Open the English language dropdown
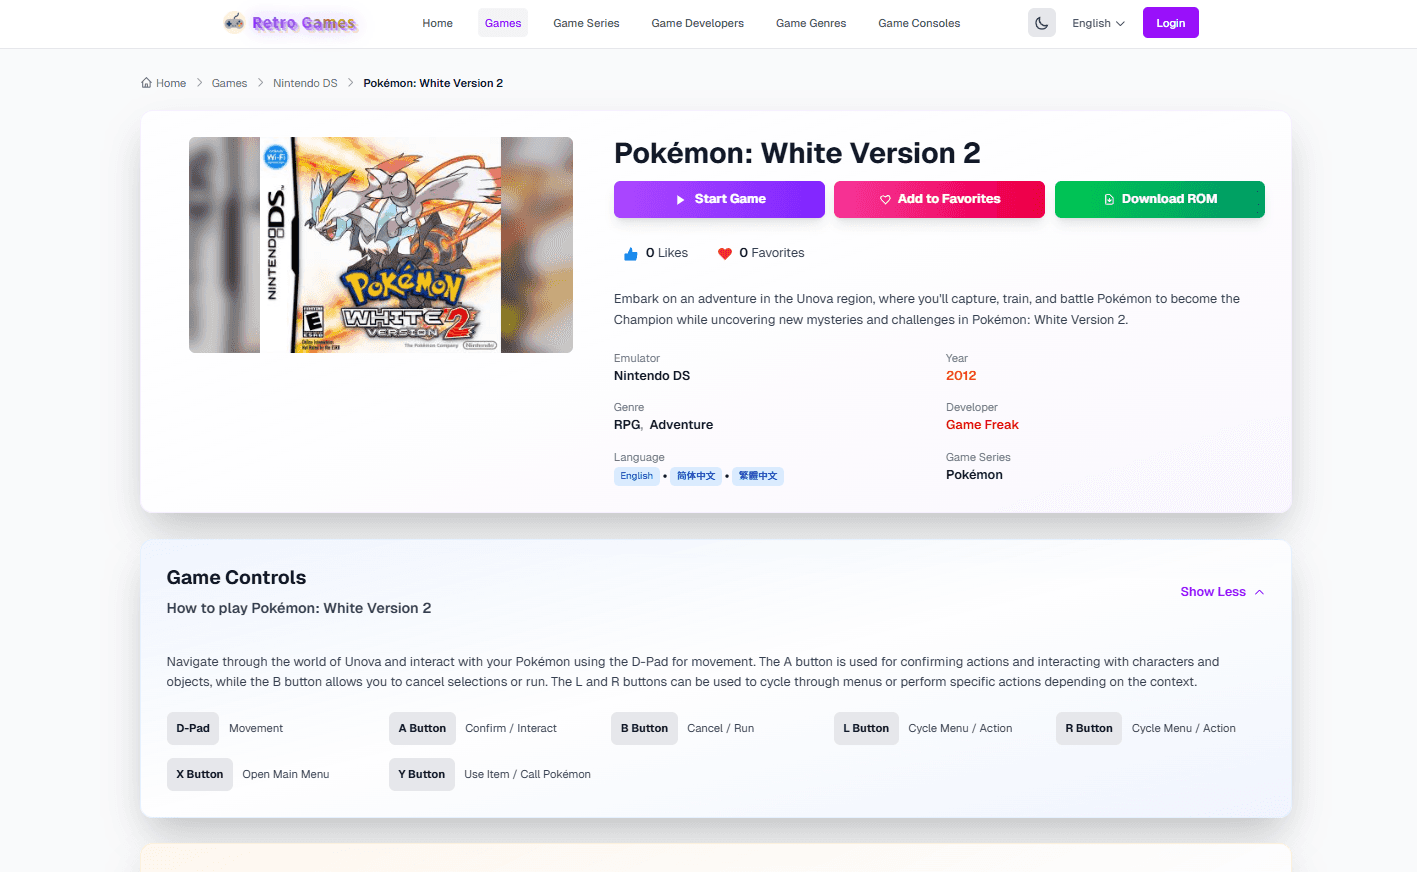The height and width of the screenshot is (872, 1417). (x=1098, y=23)
